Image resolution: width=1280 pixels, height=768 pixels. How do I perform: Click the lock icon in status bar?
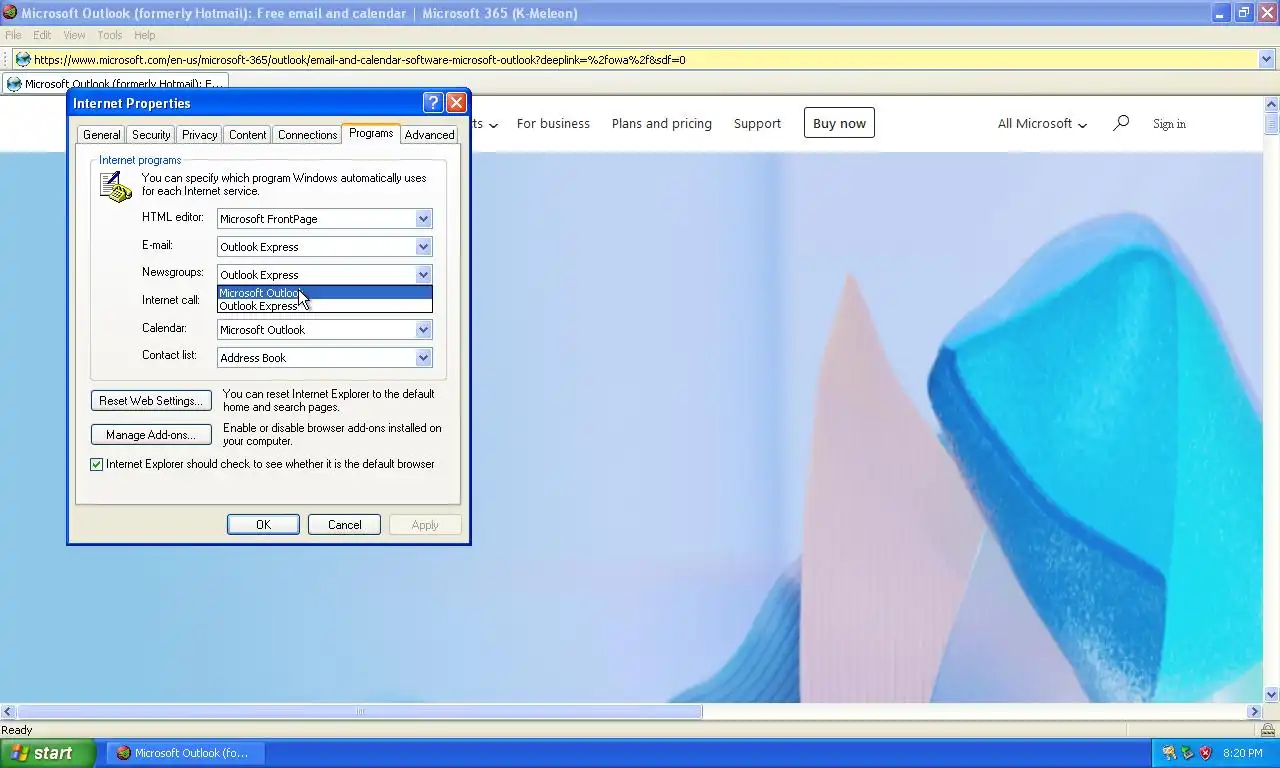[1268, 730]
